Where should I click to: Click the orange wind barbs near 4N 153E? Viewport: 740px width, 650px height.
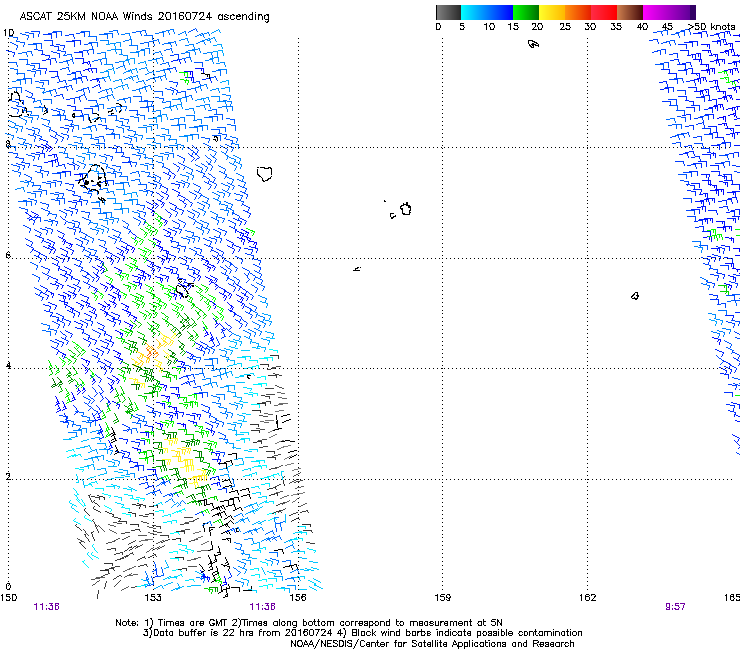click(151, 351)
